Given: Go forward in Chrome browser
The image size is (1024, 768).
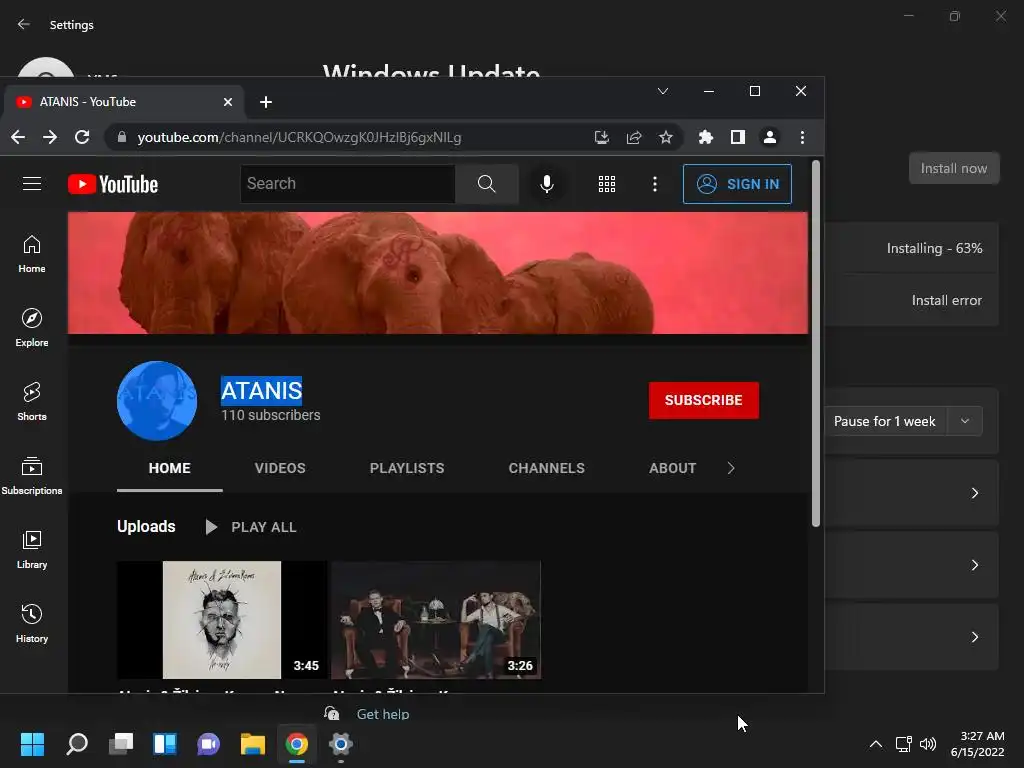Looking at the screenshot, I should 50,137.
